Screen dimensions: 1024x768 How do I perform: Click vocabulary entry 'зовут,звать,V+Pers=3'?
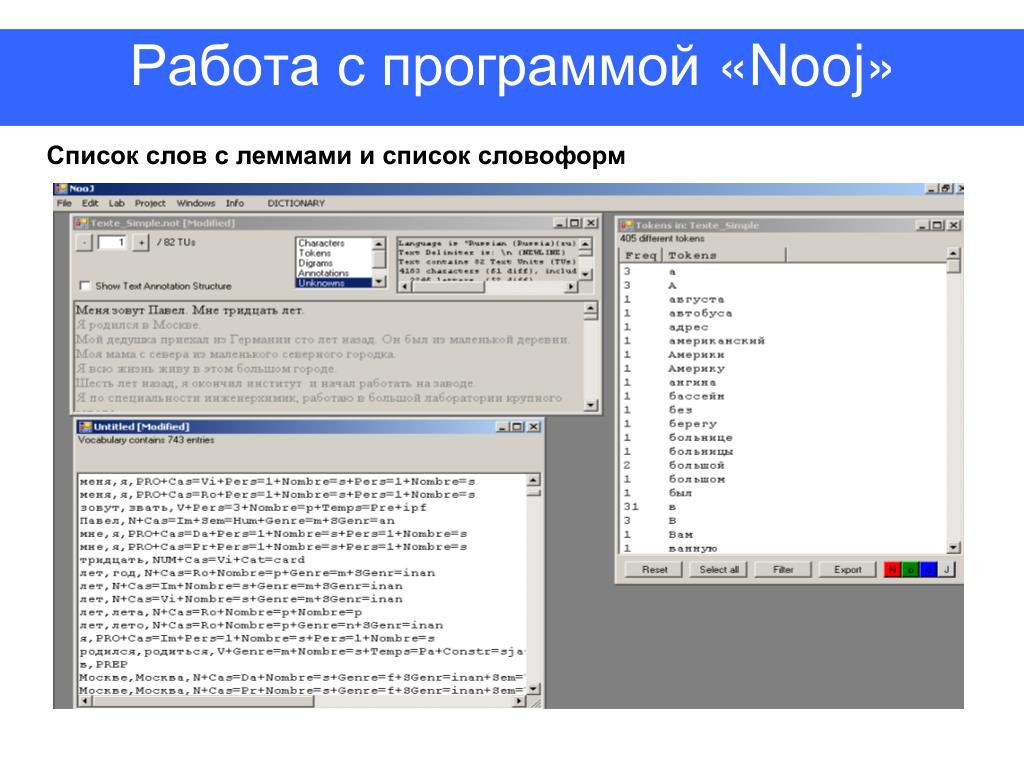253,507
